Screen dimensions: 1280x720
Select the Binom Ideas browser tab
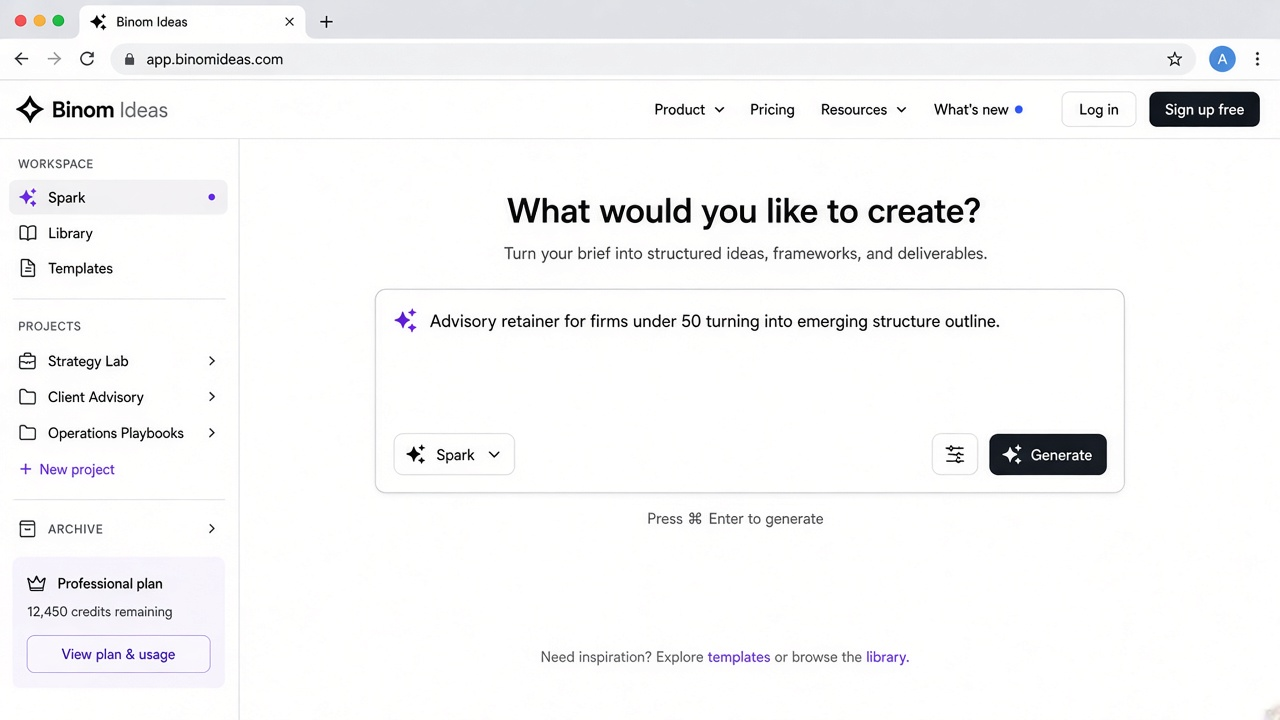pyautogui.click(x=192, y=21)
